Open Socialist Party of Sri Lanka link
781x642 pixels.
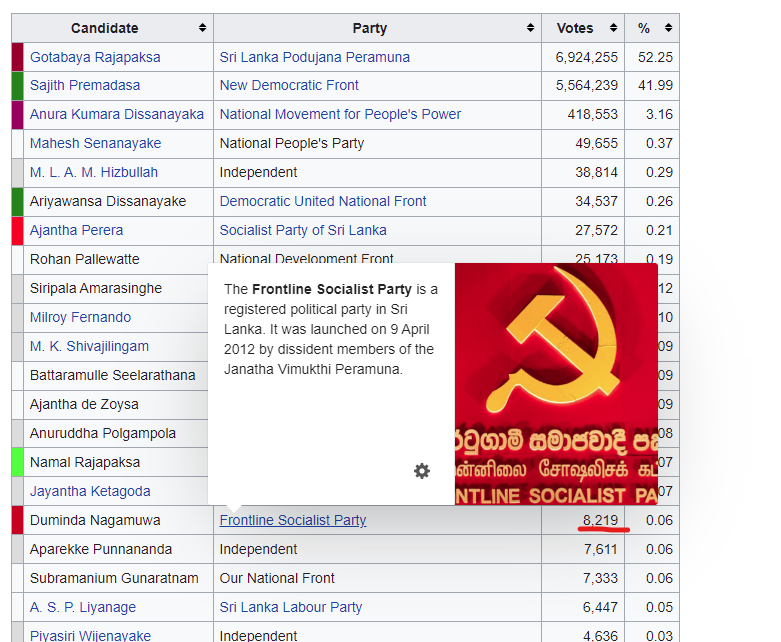tap(303, 230)
